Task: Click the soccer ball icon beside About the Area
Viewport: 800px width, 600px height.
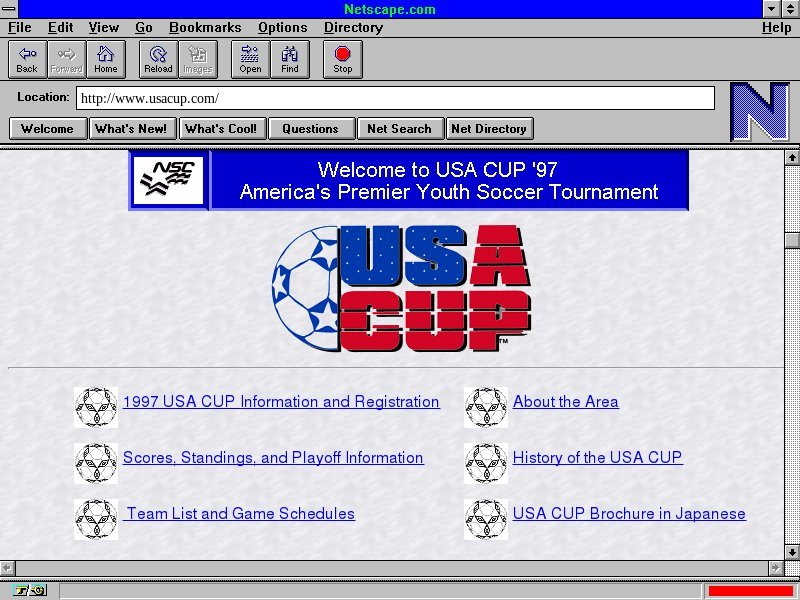Action: pos(486,407)
